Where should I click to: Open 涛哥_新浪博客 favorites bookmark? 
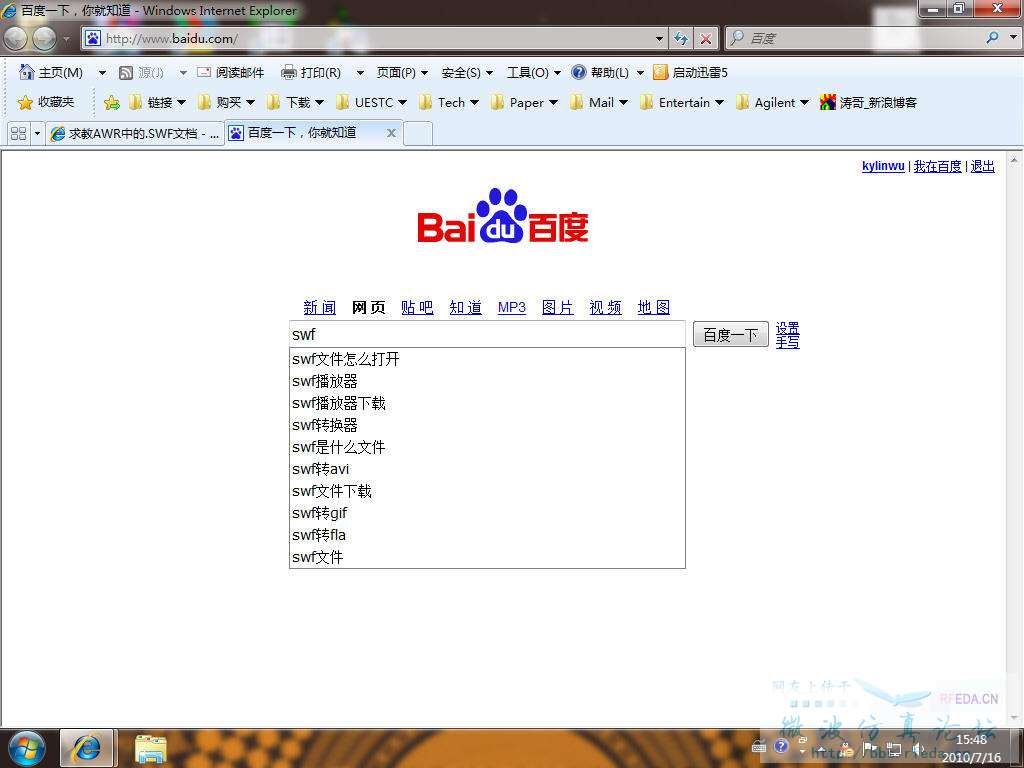tap(869, 103)
